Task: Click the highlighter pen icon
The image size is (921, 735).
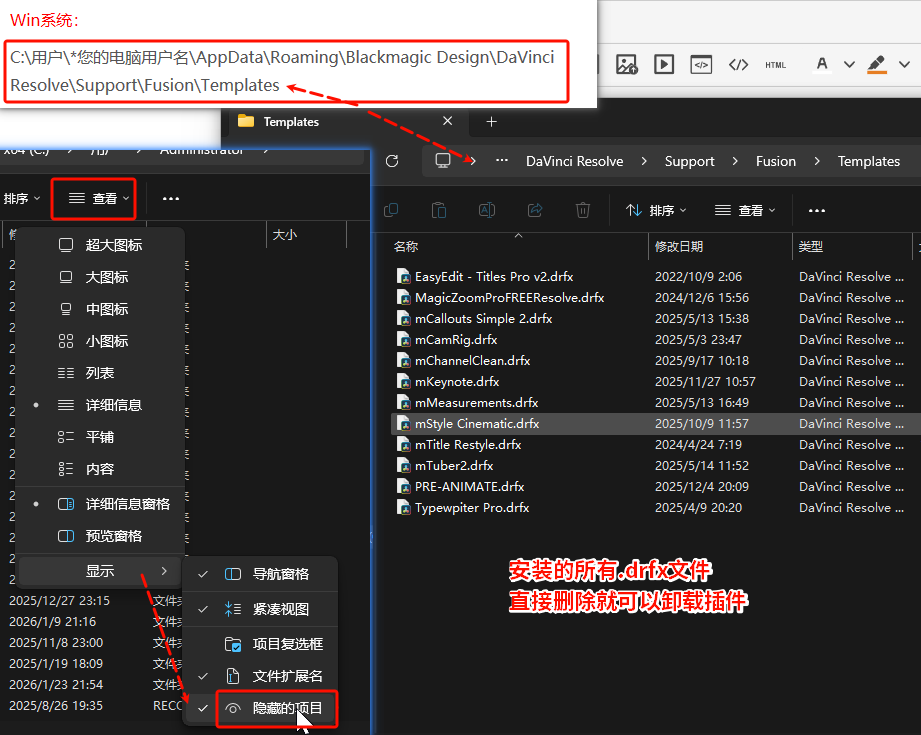Action: point(876,63)
